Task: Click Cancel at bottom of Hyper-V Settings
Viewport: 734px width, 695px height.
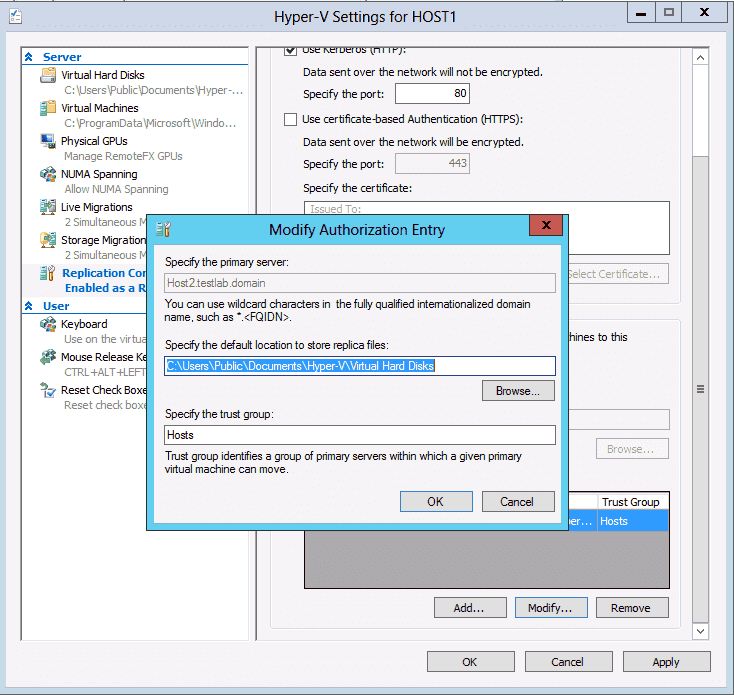Action: point(568,662)
